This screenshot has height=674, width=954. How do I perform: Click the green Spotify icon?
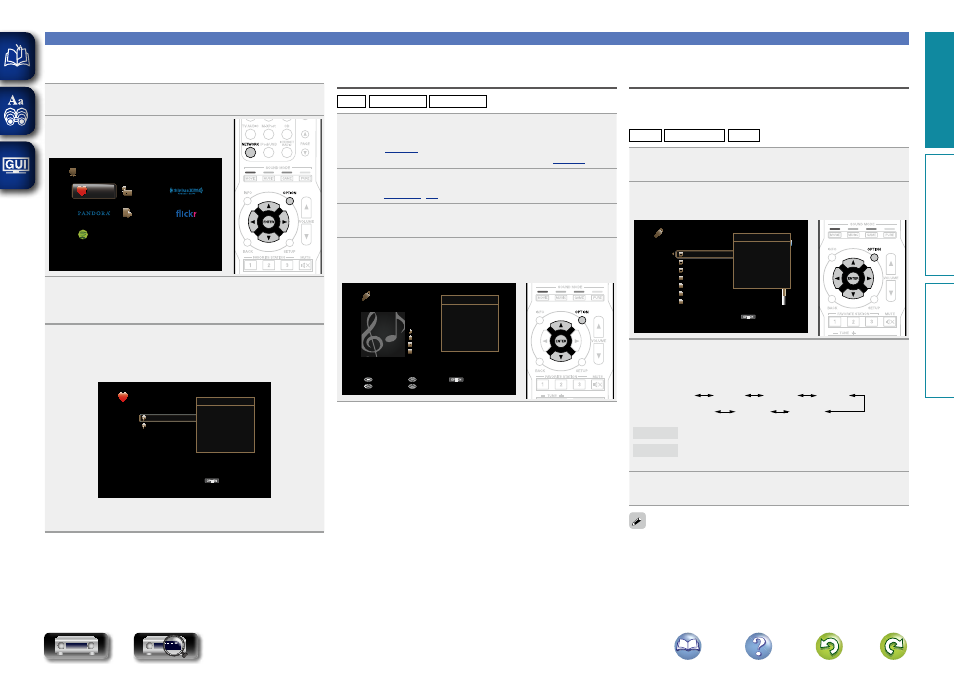(x=83, y=234)
